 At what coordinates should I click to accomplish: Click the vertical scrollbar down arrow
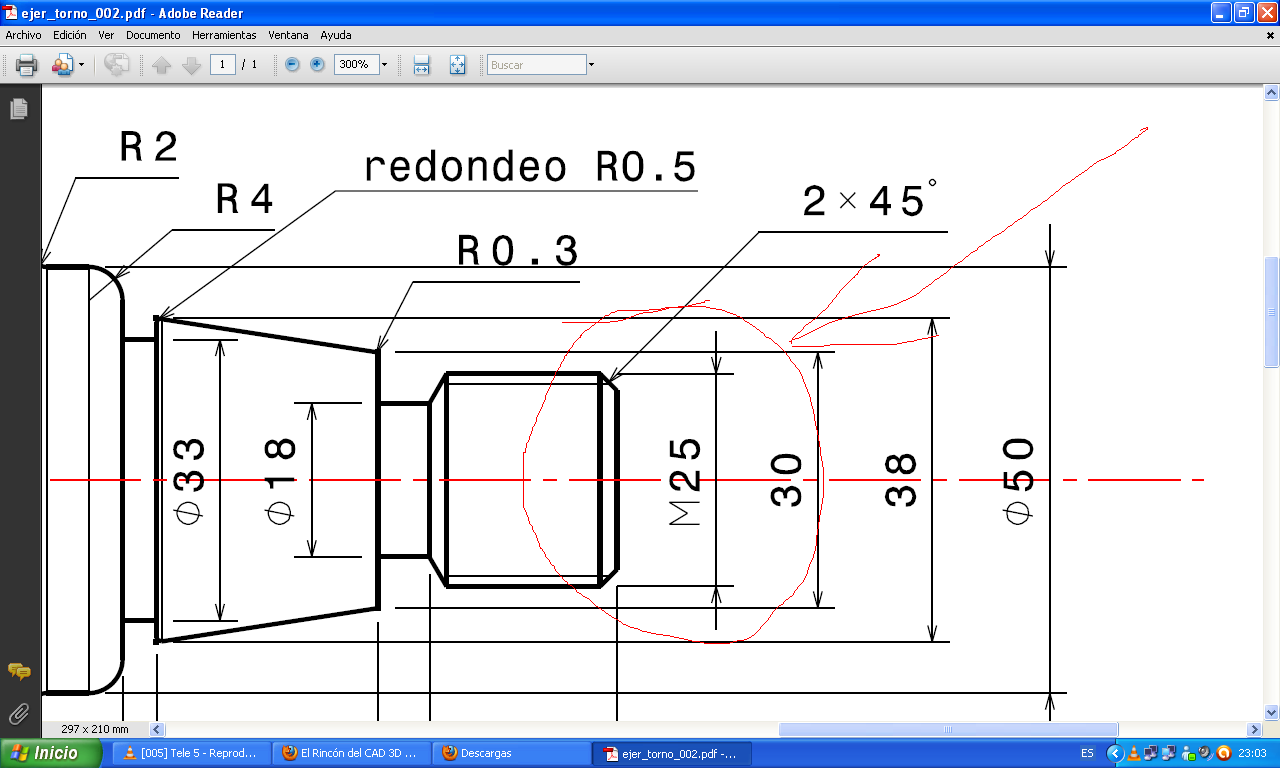click(1272, 713)
